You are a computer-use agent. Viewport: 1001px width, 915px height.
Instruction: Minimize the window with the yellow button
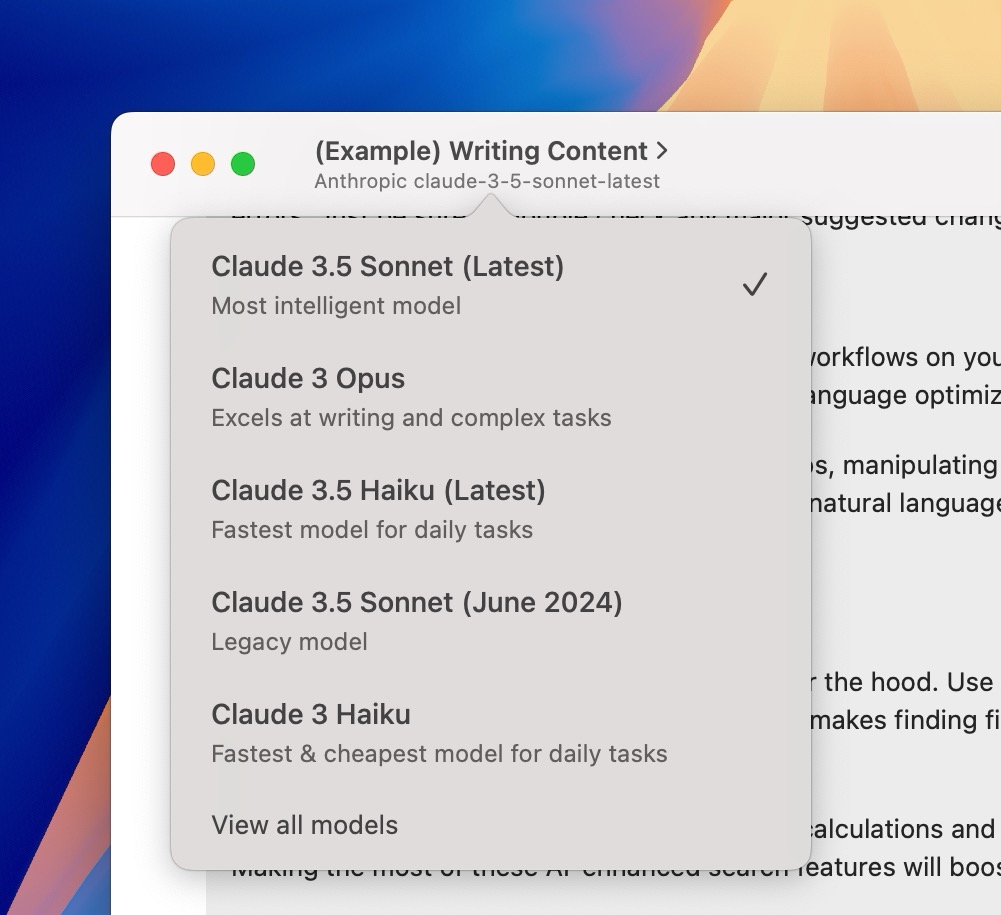click(203, 164)
